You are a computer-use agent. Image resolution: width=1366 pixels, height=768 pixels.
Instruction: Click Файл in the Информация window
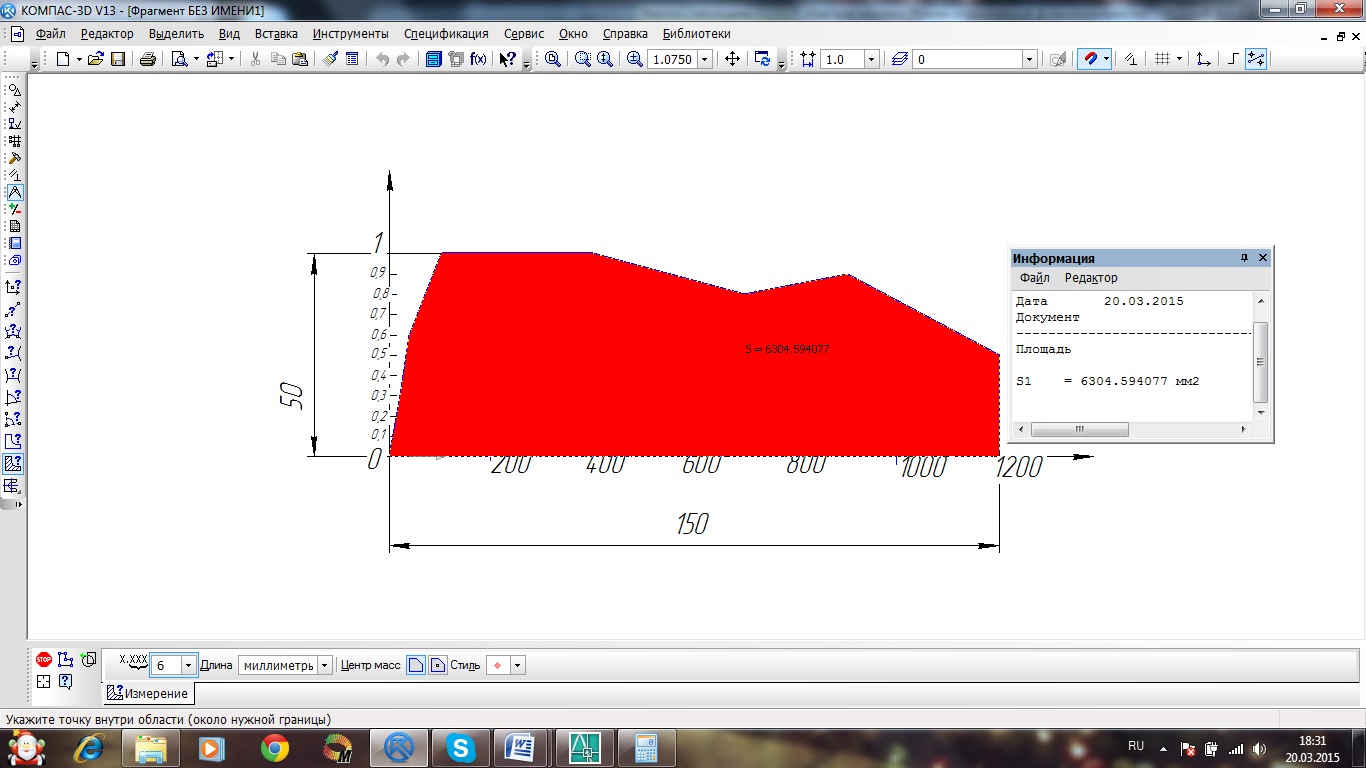[1034, 278]
